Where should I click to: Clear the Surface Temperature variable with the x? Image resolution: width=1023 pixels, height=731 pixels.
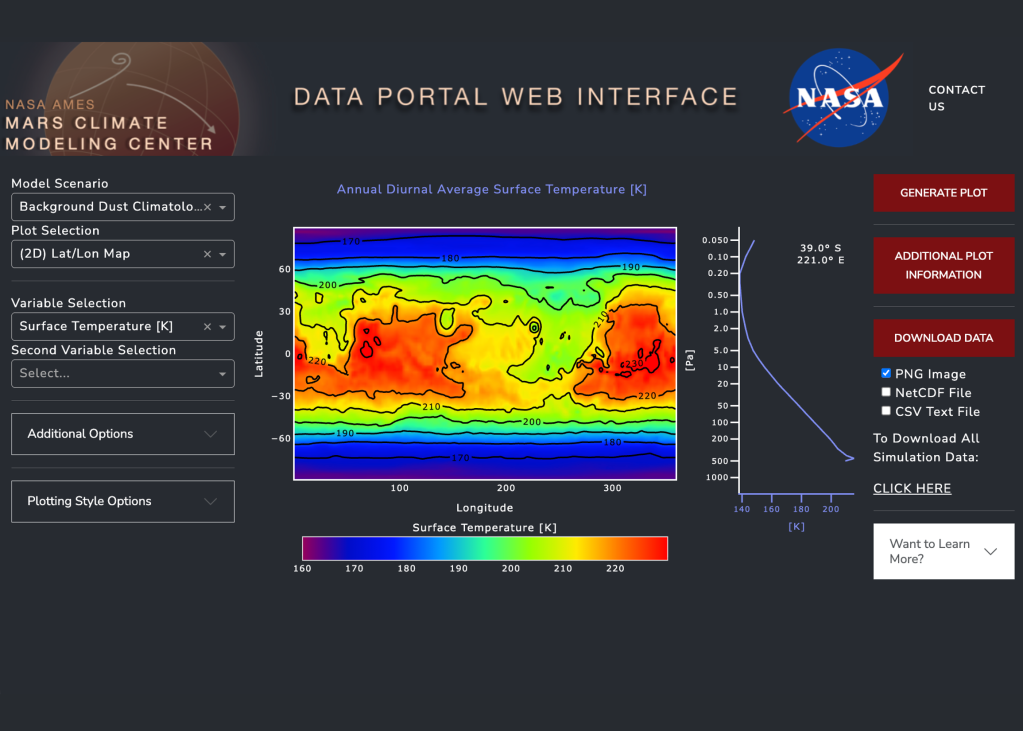click(x=207, y=326)
